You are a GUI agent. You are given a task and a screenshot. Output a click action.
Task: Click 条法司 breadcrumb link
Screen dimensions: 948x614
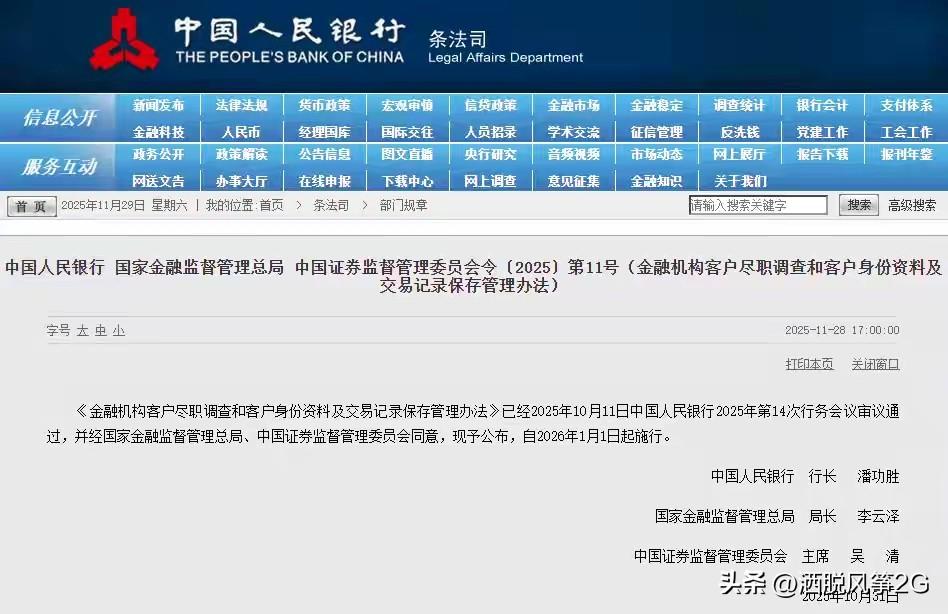click(331, 205)
